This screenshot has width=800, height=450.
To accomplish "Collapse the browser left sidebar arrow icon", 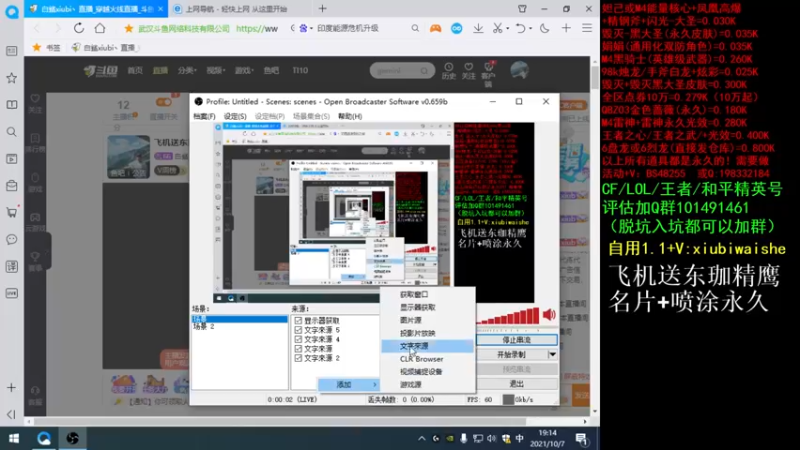I will [11, 414].
